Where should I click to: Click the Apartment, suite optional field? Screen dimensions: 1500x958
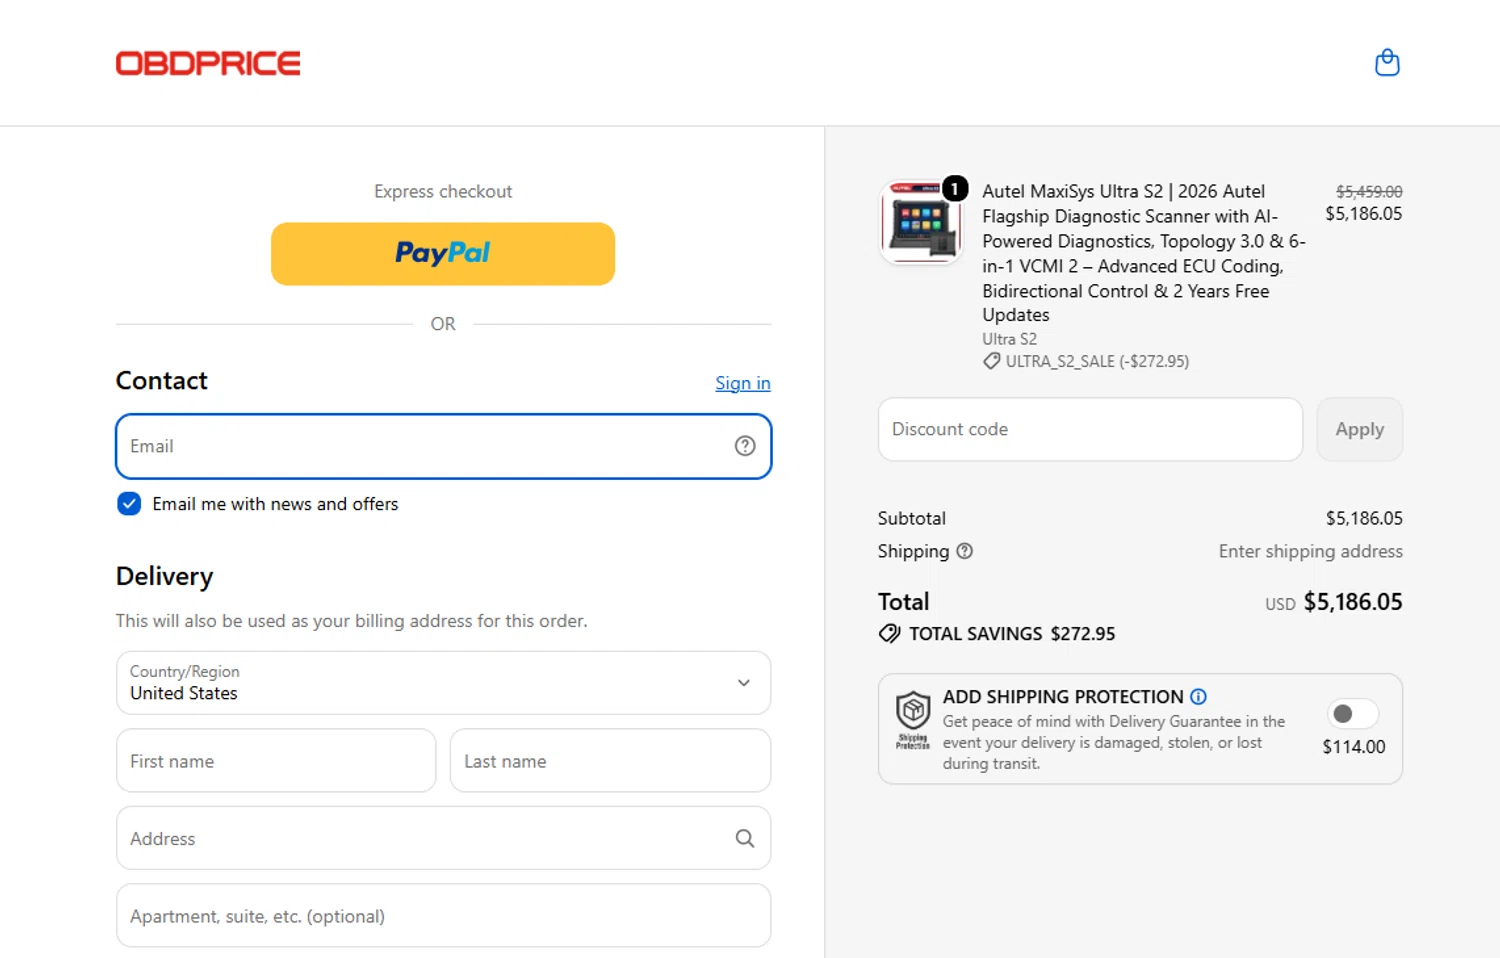[x=443, y=915]
